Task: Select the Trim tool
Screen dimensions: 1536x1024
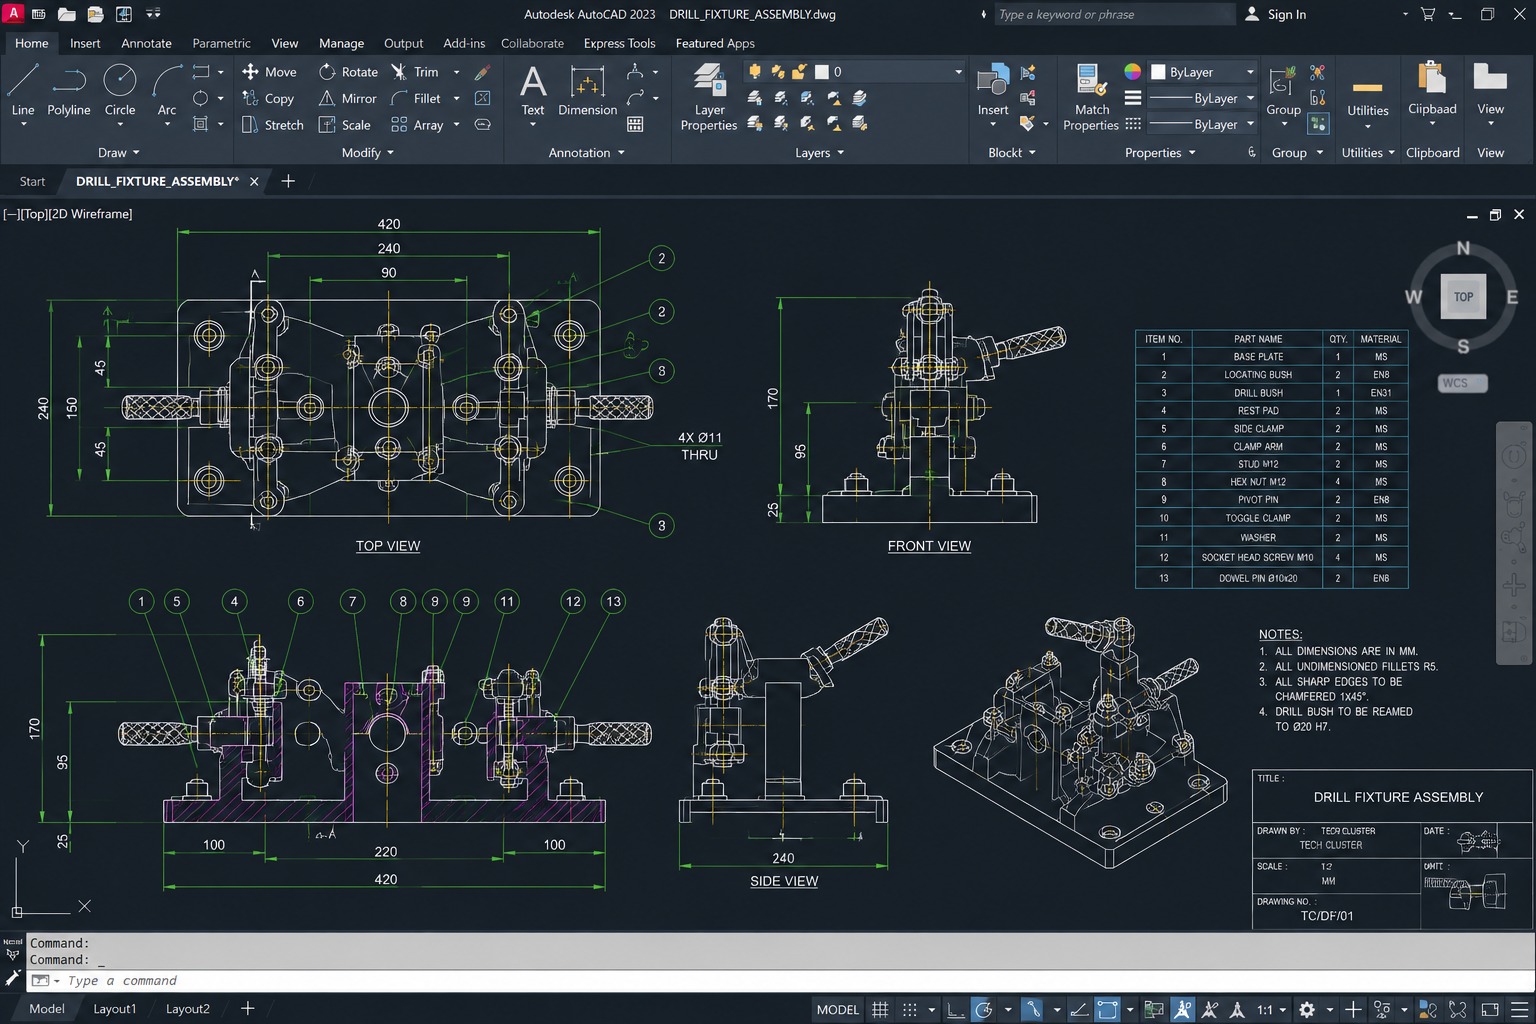Action: 415,72
